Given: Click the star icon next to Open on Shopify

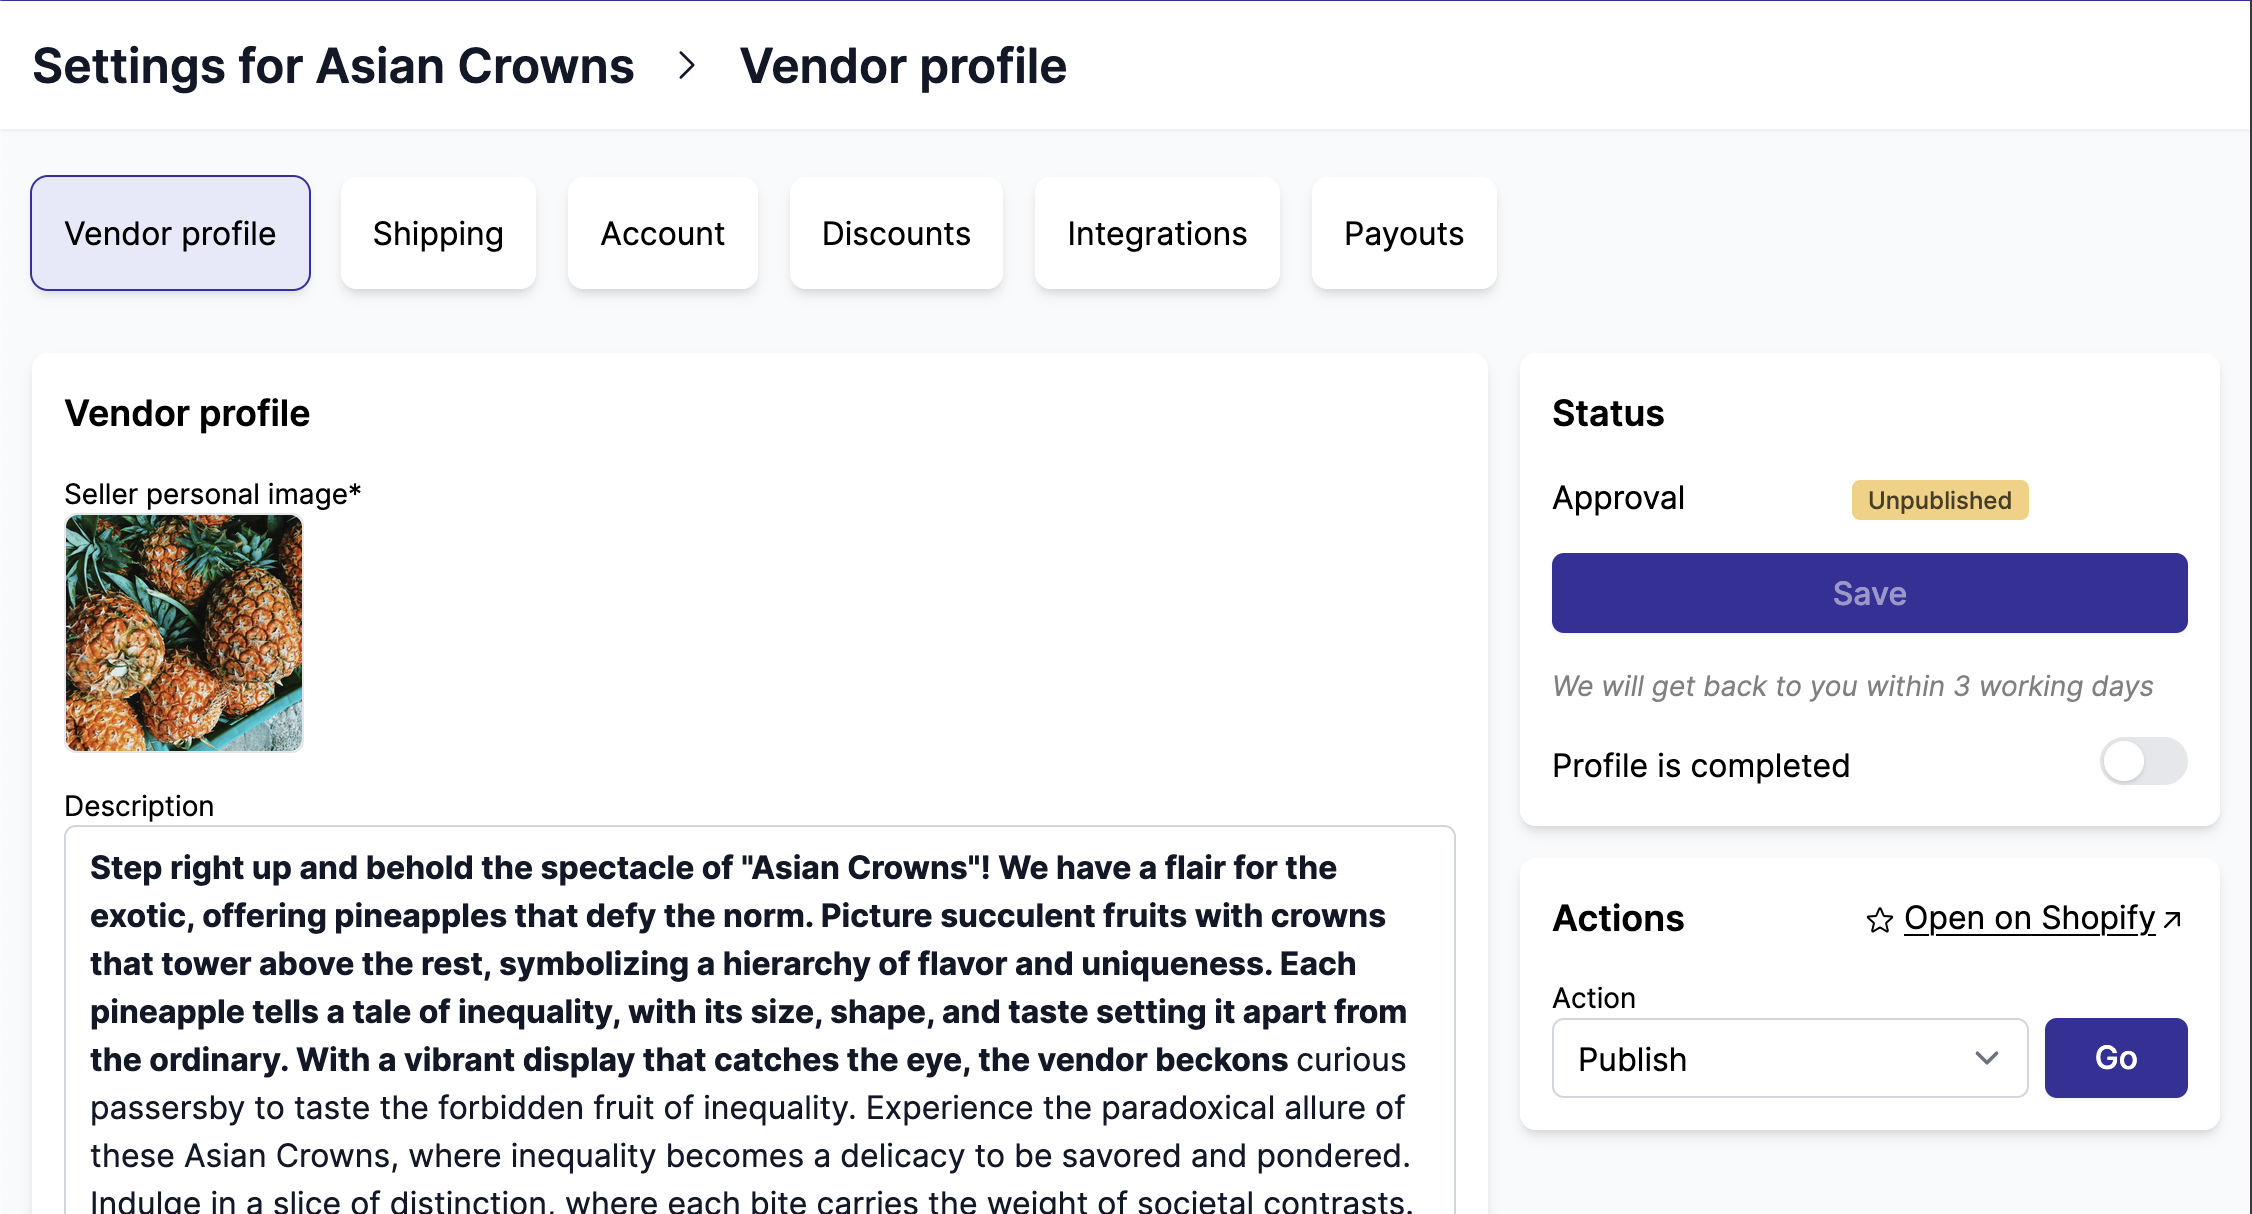Looking at the screenshot, I should pyautogui.click(x=1880, y=919).
